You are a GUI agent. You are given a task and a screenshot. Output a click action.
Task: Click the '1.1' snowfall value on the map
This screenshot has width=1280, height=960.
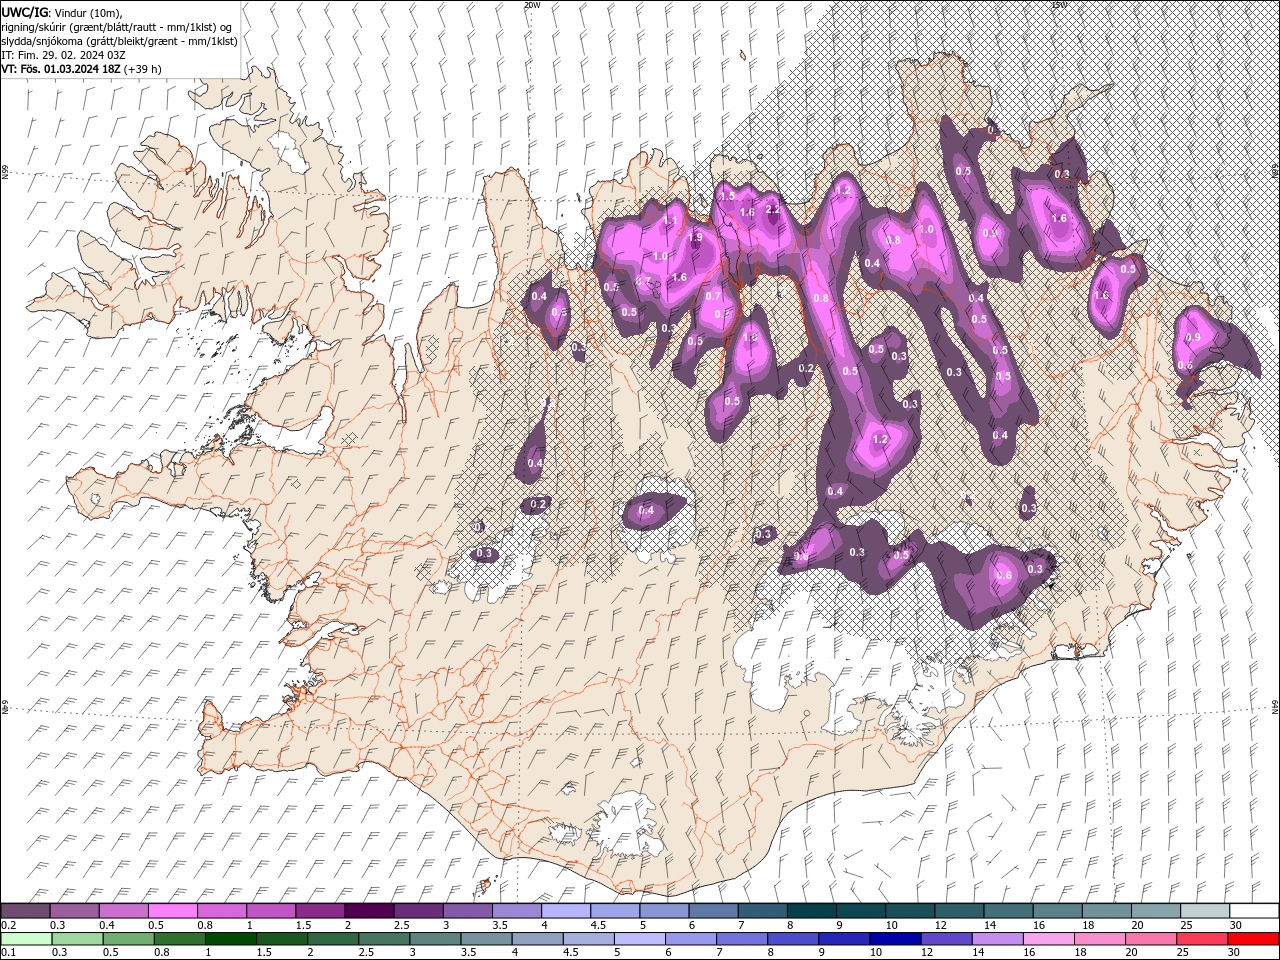pos(671,221)
